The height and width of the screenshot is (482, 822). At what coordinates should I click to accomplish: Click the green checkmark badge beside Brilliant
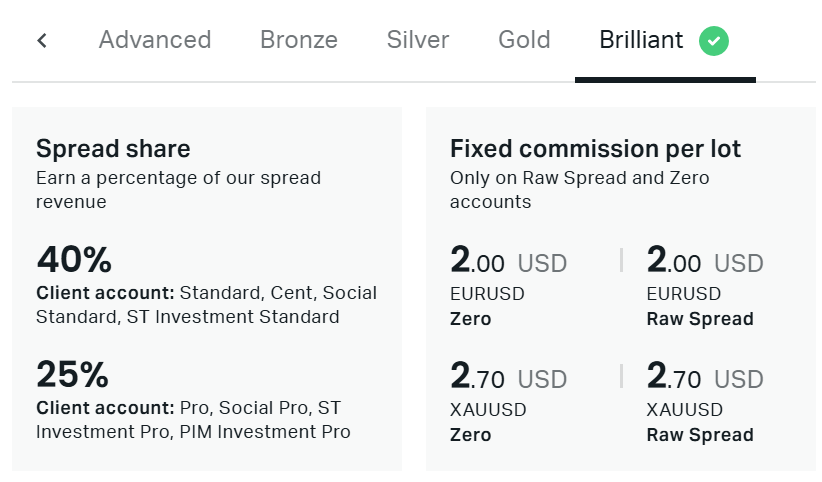click(713, 41)
